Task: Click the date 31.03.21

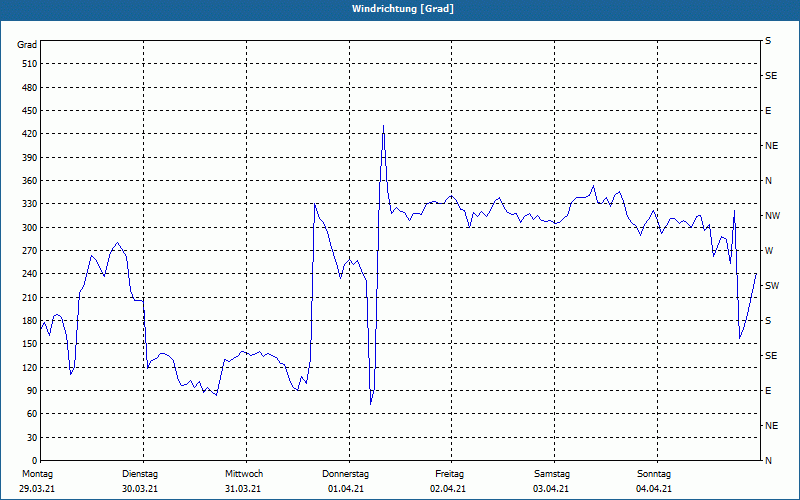Action: click(243, 489)
